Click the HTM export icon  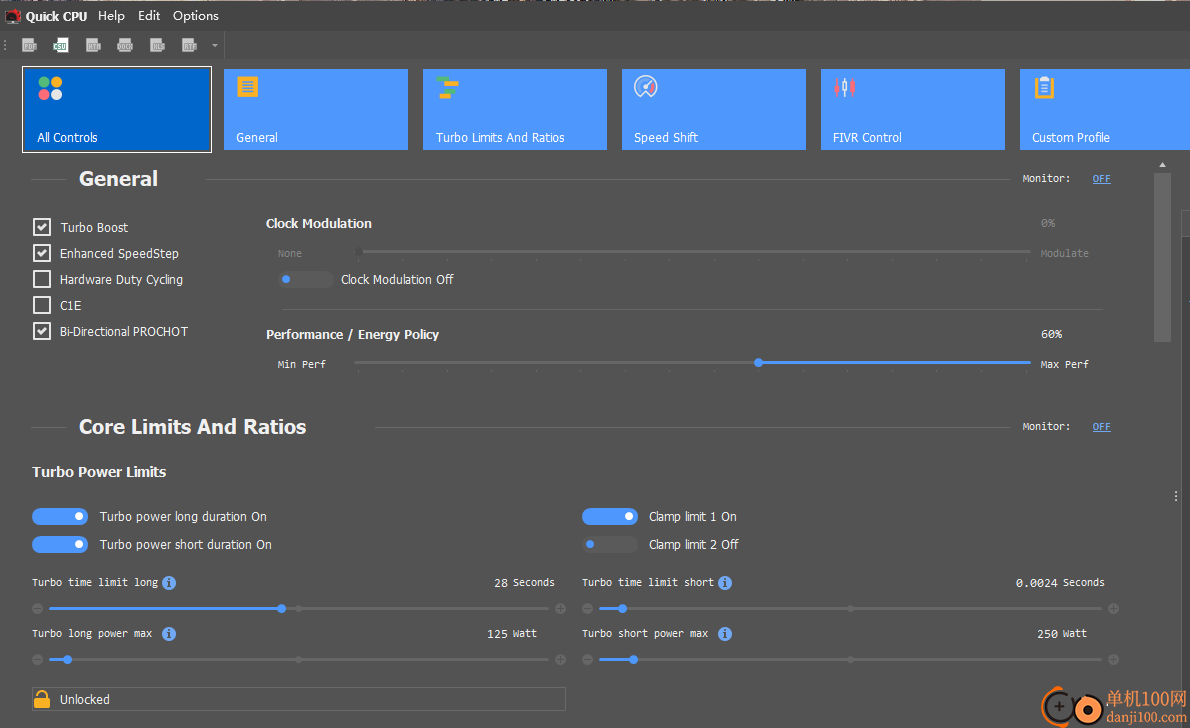point(93,46)
